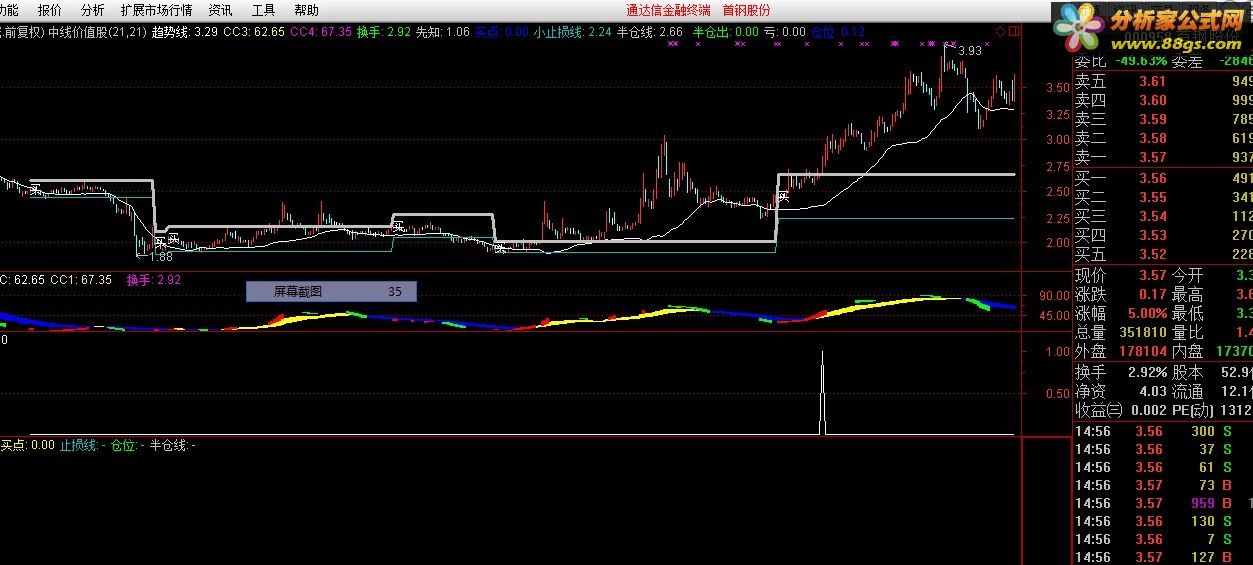The height and width of the screenshot is (565, 1253).
Task: Select the 卖四 3.60 ask row
Action: tap(1163, 101)
